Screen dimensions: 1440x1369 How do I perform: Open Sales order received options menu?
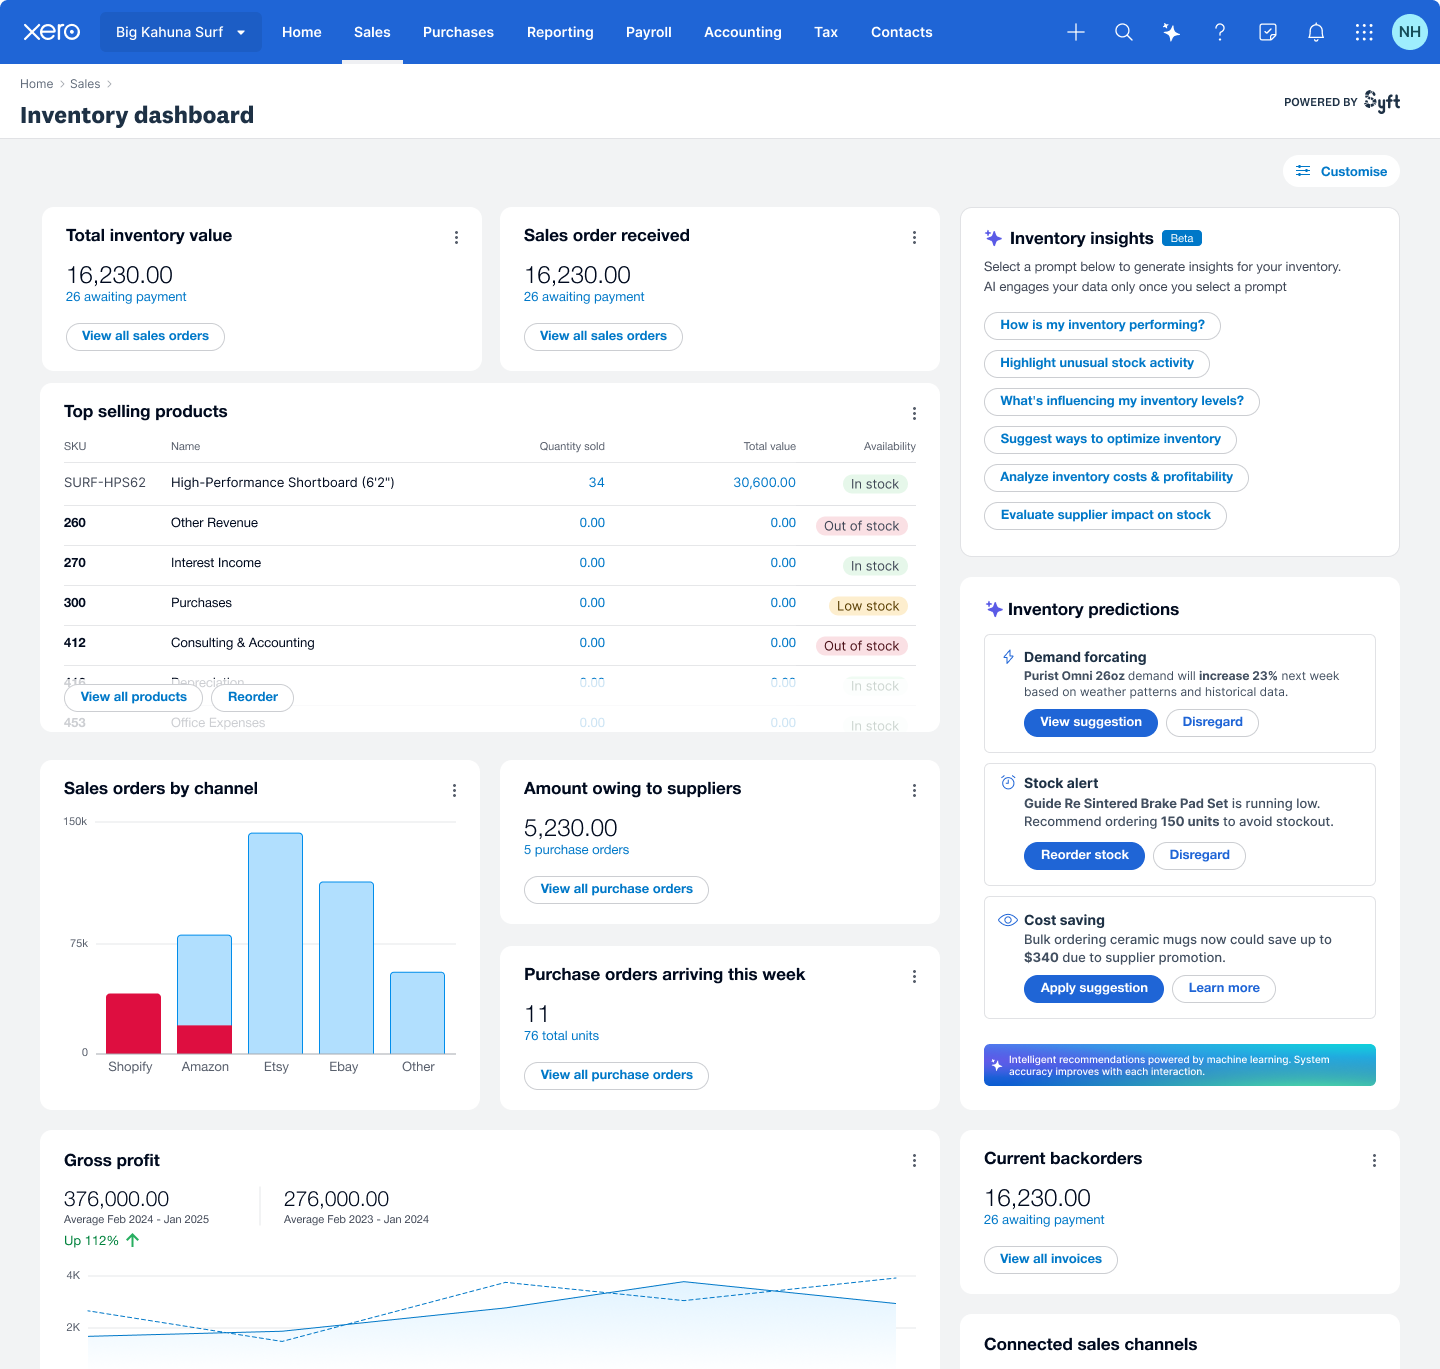pos(914,238)
